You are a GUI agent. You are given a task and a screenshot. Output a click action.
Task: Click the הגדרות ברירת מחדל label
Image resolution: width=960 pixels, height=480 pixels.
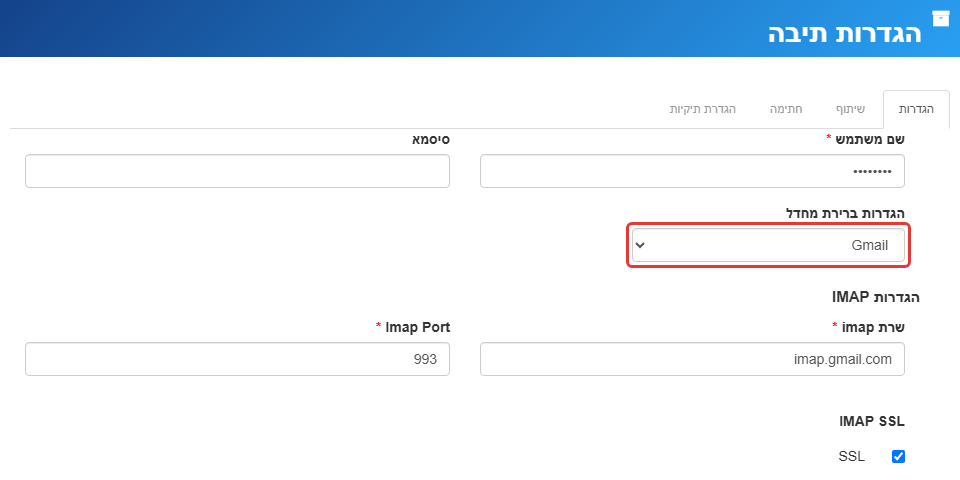(846, 213)
